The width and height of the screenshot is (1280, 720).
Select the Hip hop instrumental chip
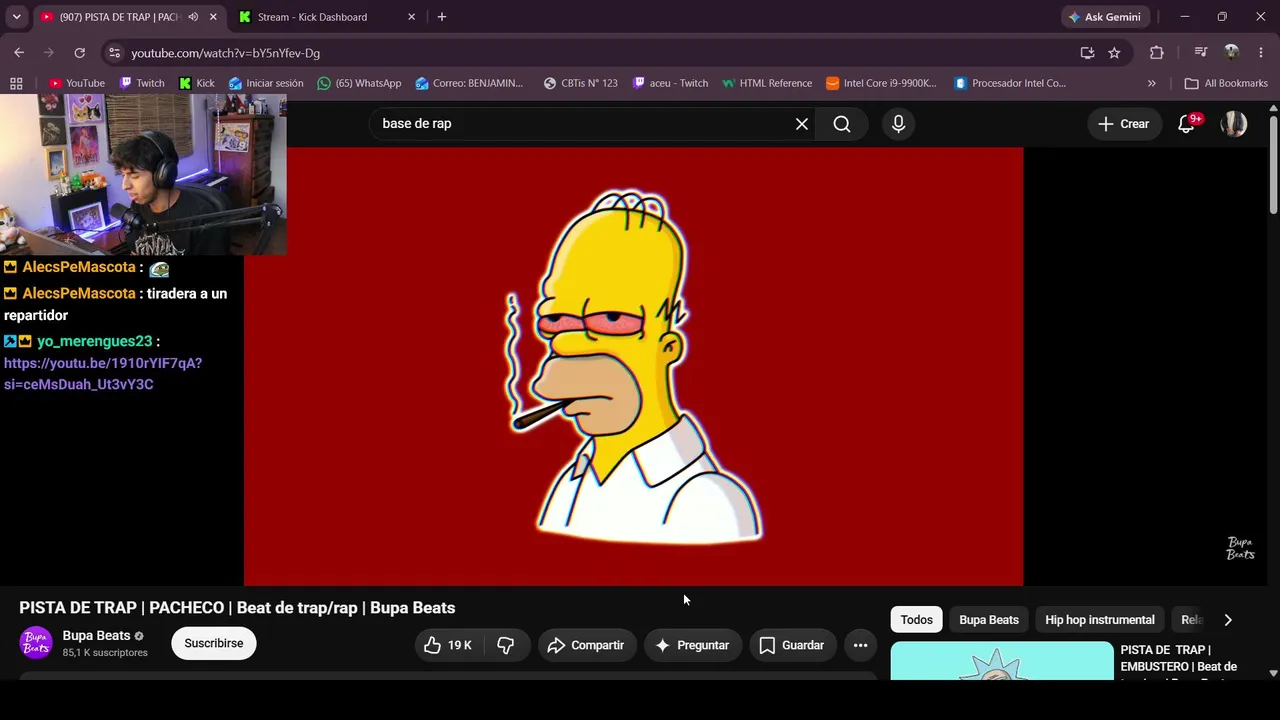pyautogui.click(x=1100, y=620)
